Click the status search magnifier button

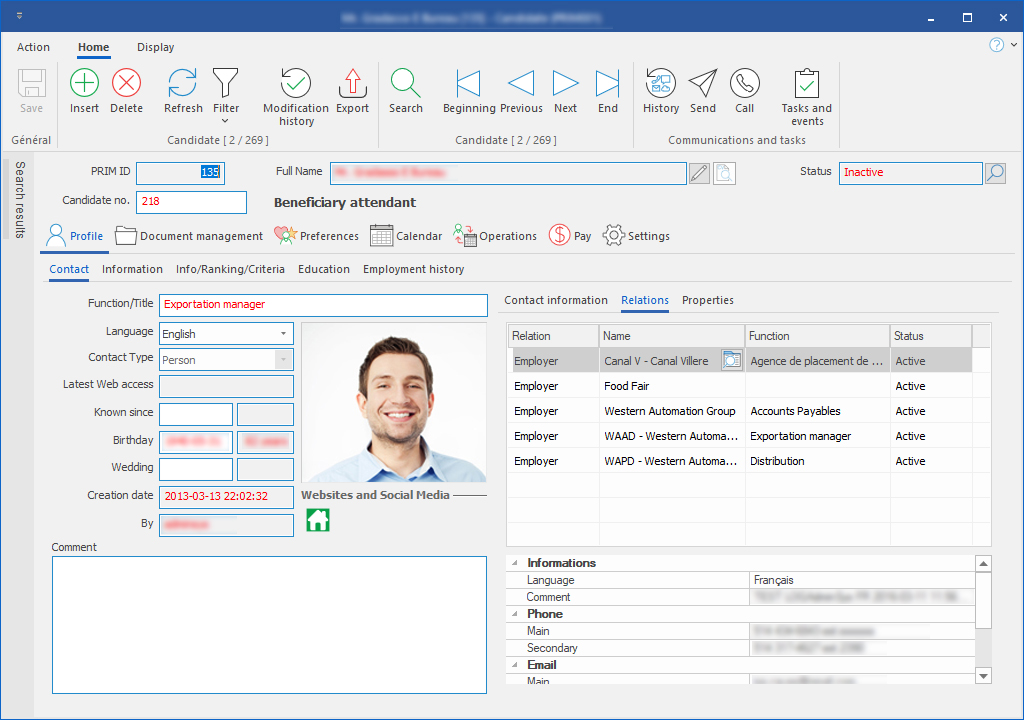[995, 173]
